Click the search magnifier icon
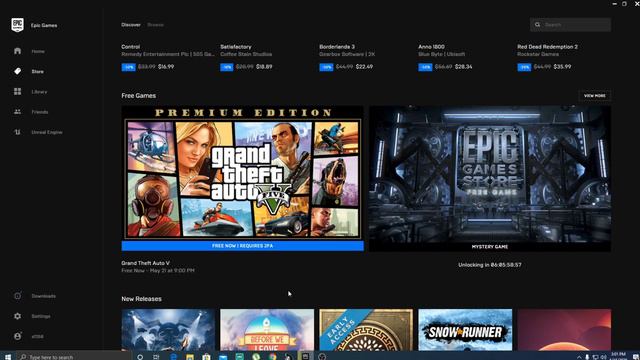The image size is (640, 360). [538, 24]
